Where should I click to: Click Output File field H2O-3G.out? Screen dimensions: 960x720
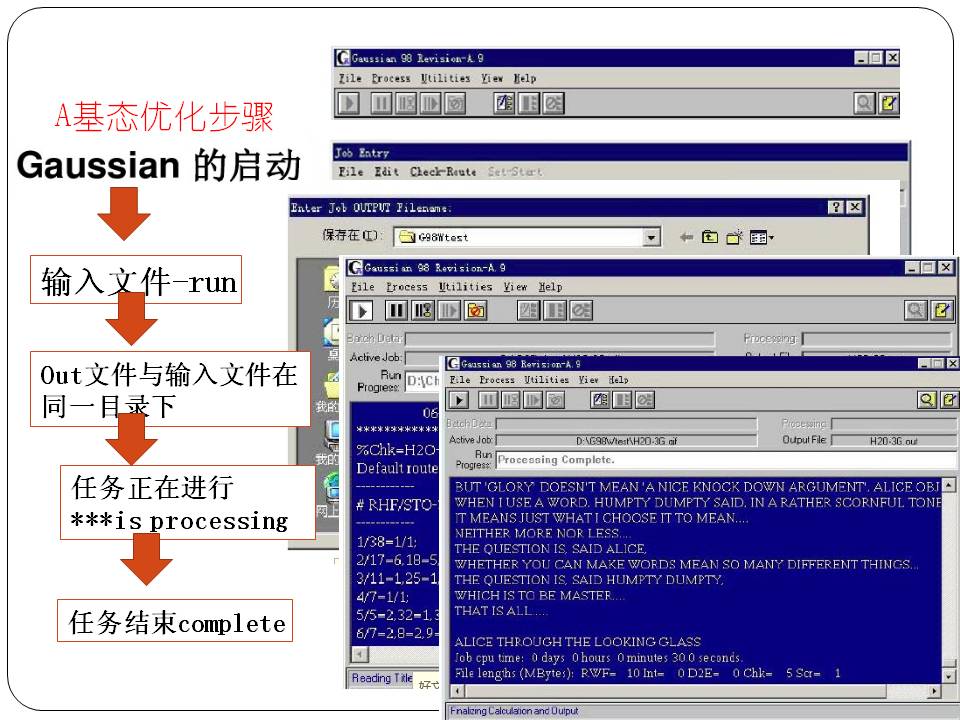pos(894,440)
